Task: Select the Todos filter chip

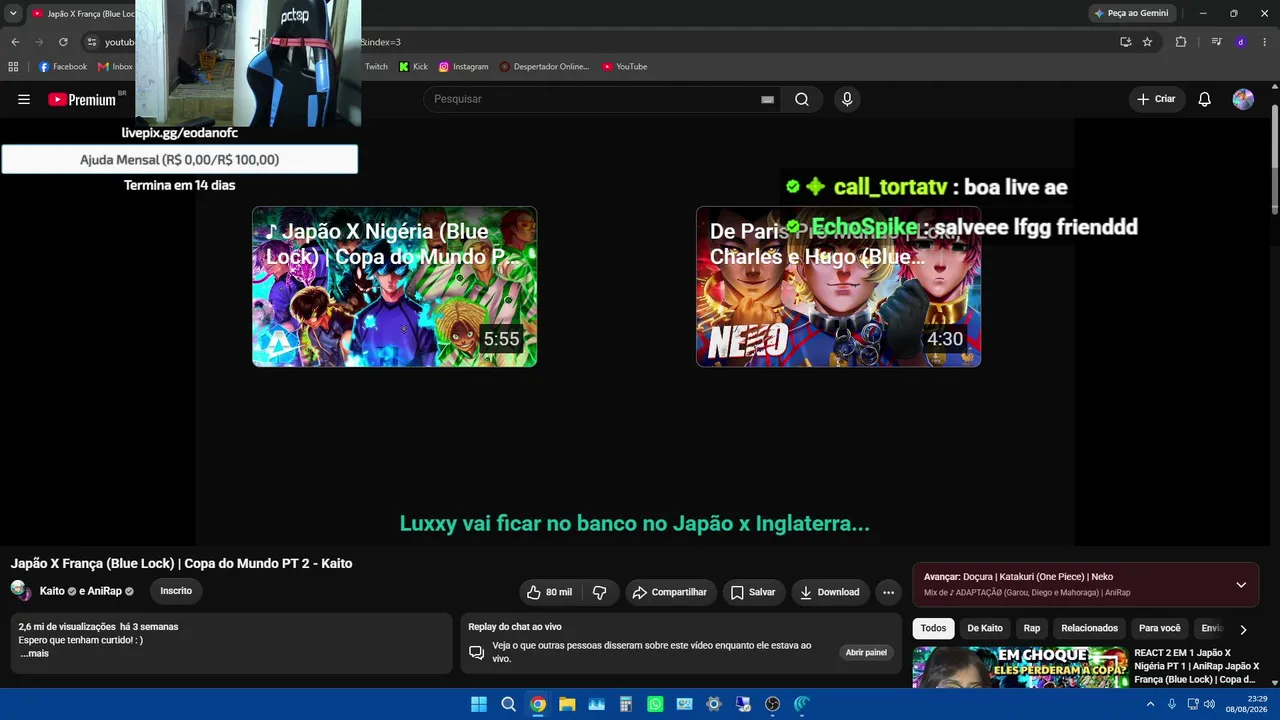Action: (933, 628)
